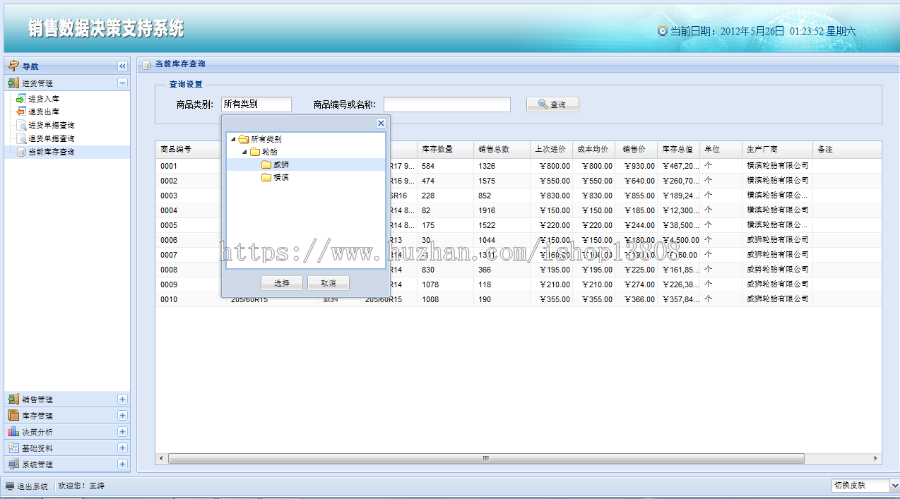The image size is (900, 499).
Task: Select the table row numbered 0003
Action: point(518,196)
